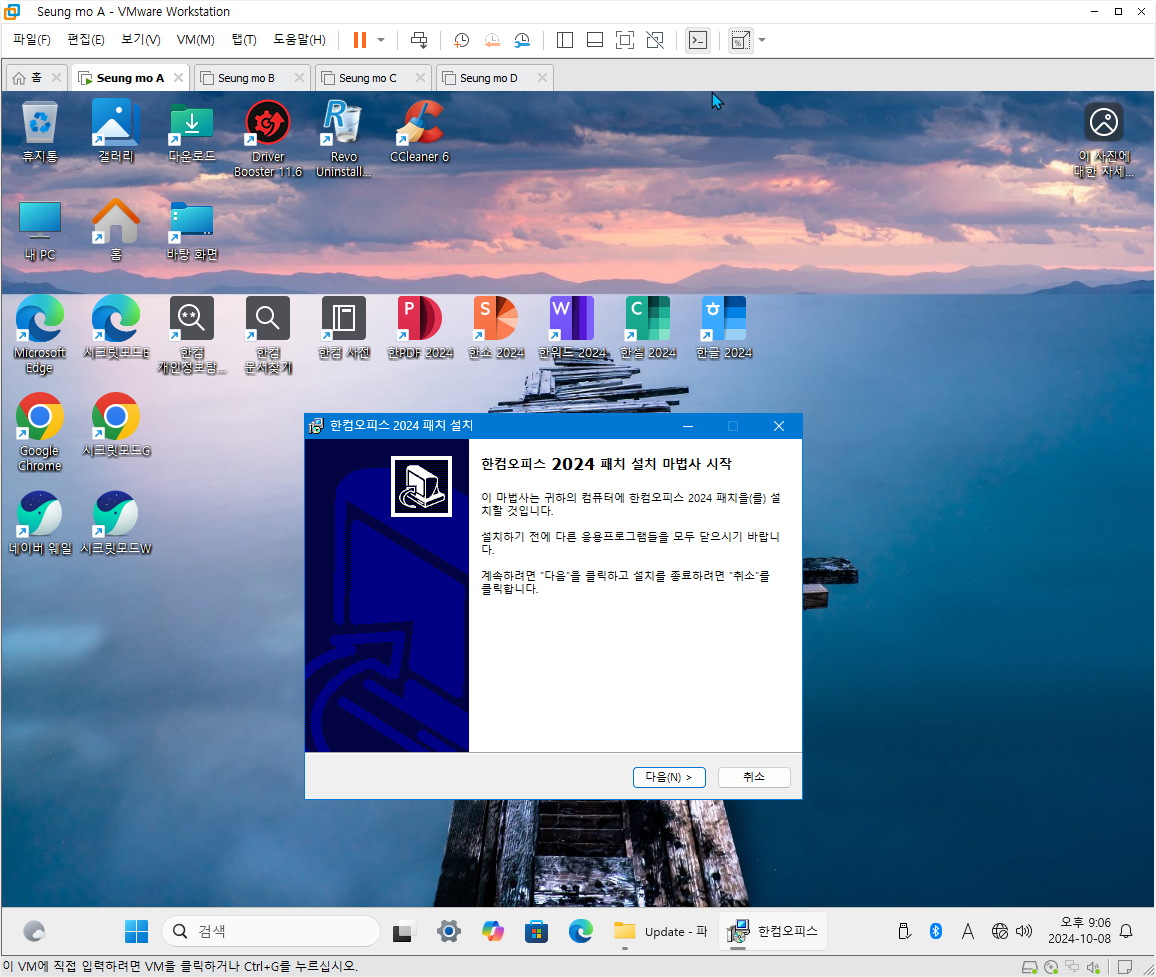Select the Revo Uninstaller icon
The width and height of the screenshot is (1156, 977).
point(344,139)
